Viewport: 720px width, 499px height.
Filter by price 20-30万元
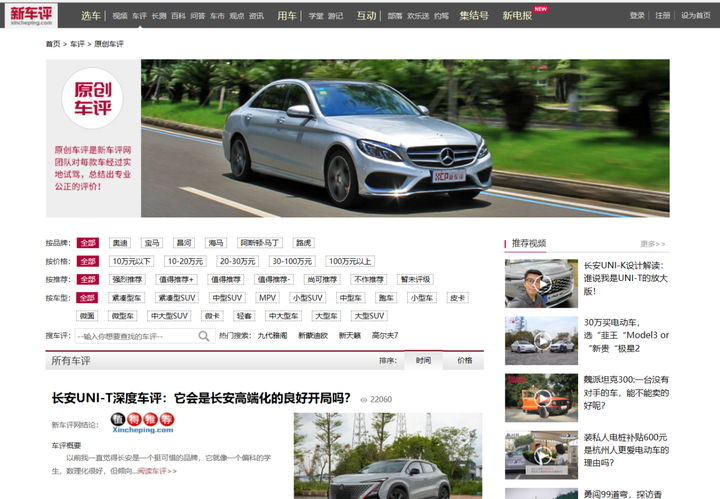(237, 261)
